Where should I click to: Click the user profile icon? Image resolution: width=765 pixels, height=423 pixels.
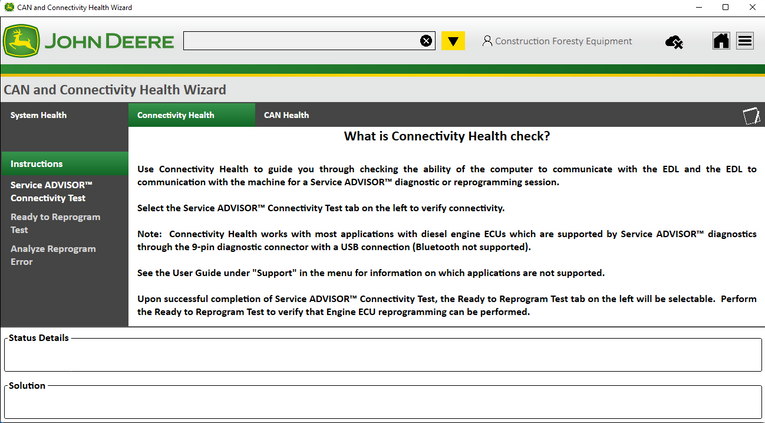click(x=487, y=41)
